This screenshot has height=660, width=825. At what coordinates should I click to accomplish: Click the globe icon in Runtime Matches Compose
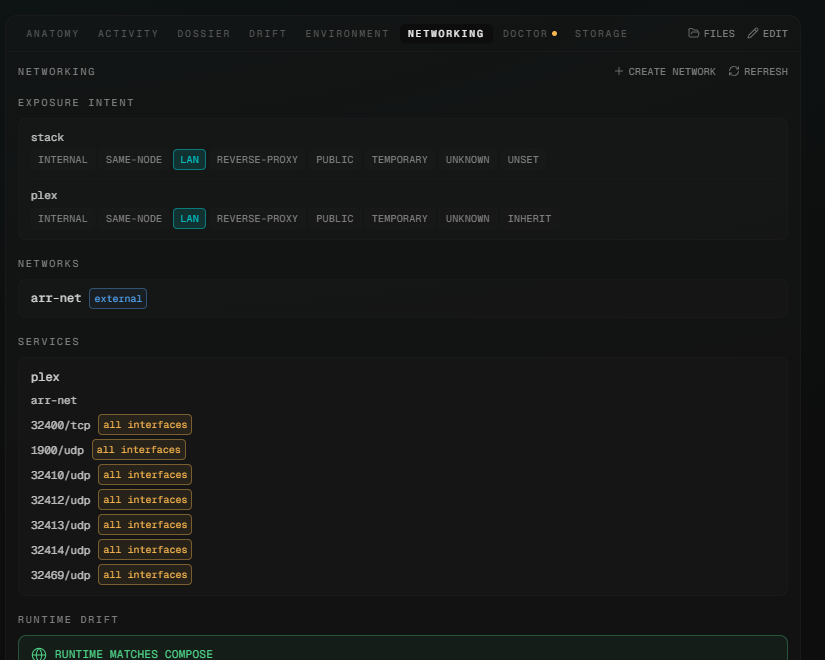(39, 654)
